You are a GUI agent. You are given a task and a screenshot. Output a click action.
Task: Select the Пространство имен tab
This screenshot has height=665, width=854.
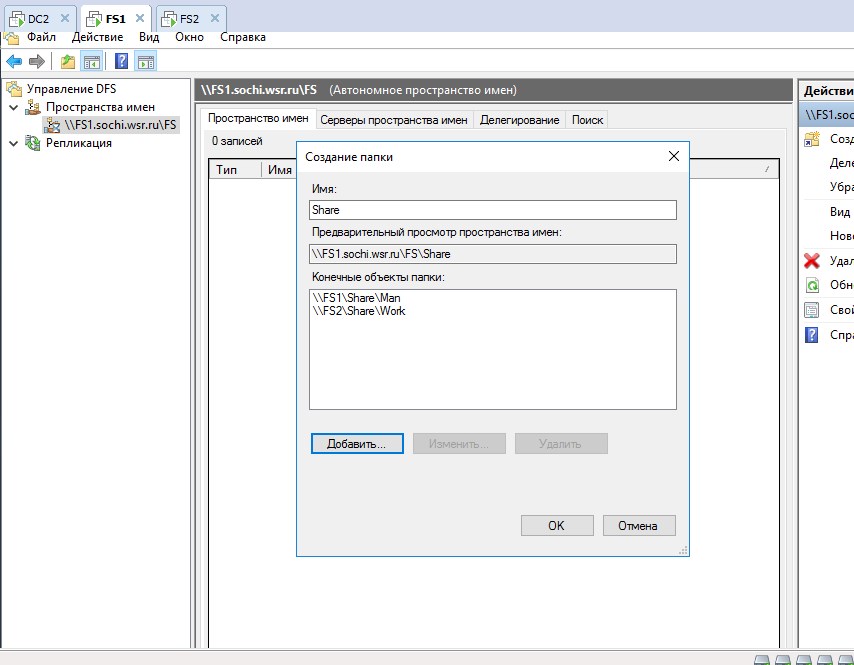[258, 118]
